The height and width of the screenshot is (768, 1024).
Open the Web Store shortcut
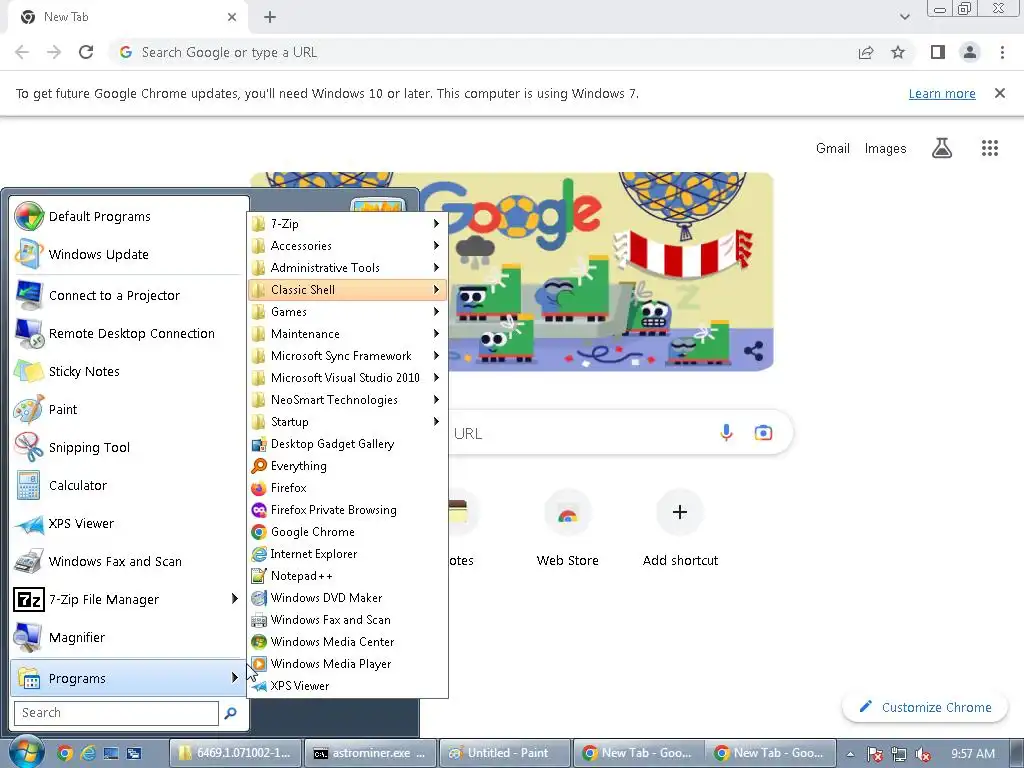(x=568, y=528)
